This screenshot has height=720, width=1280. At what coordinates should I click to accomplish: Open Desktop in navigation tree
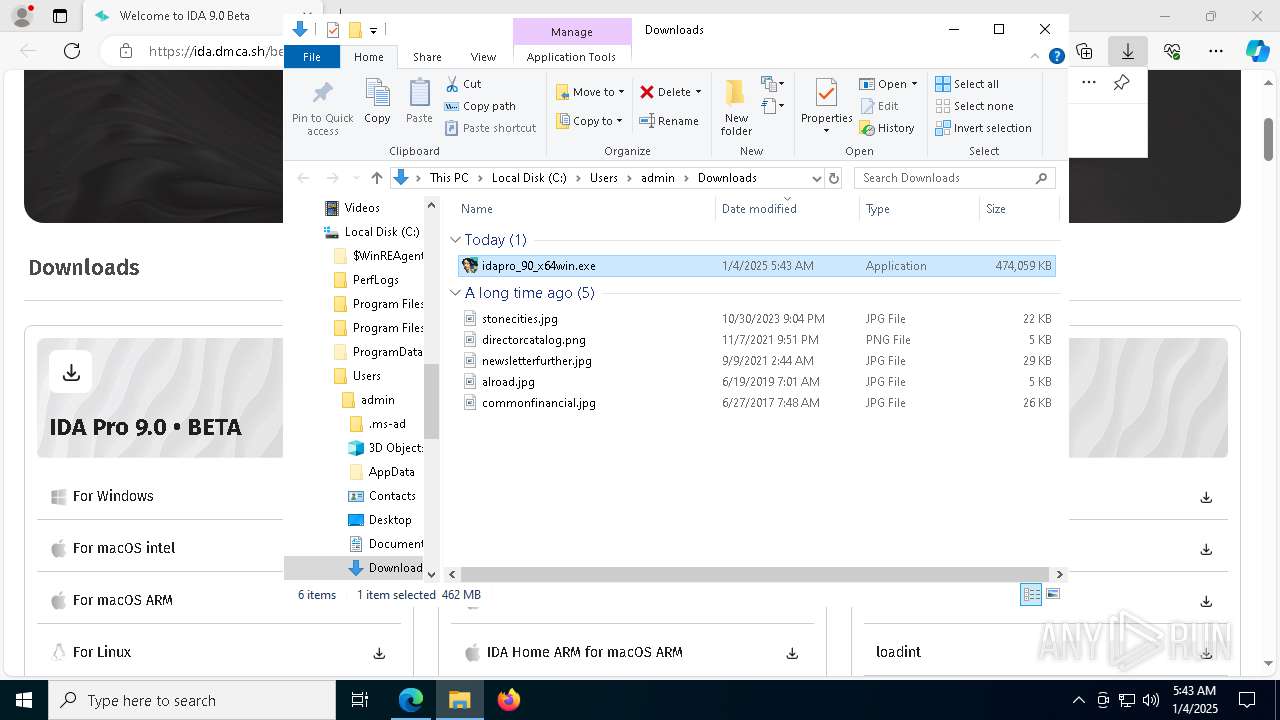(x=389, y=520)
